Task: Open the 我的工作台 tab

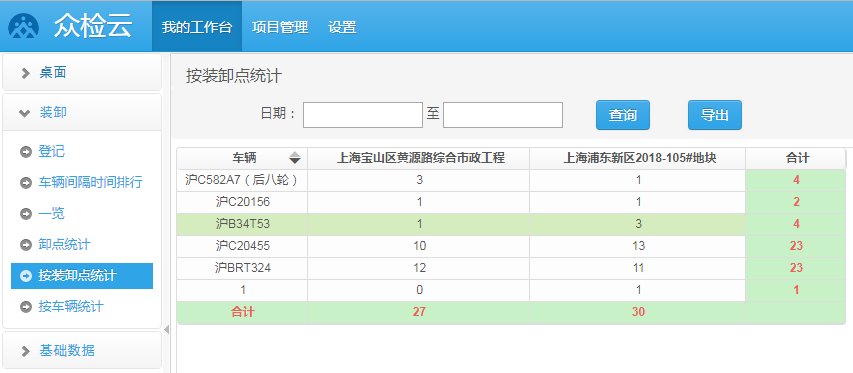Action: (197, 27)
